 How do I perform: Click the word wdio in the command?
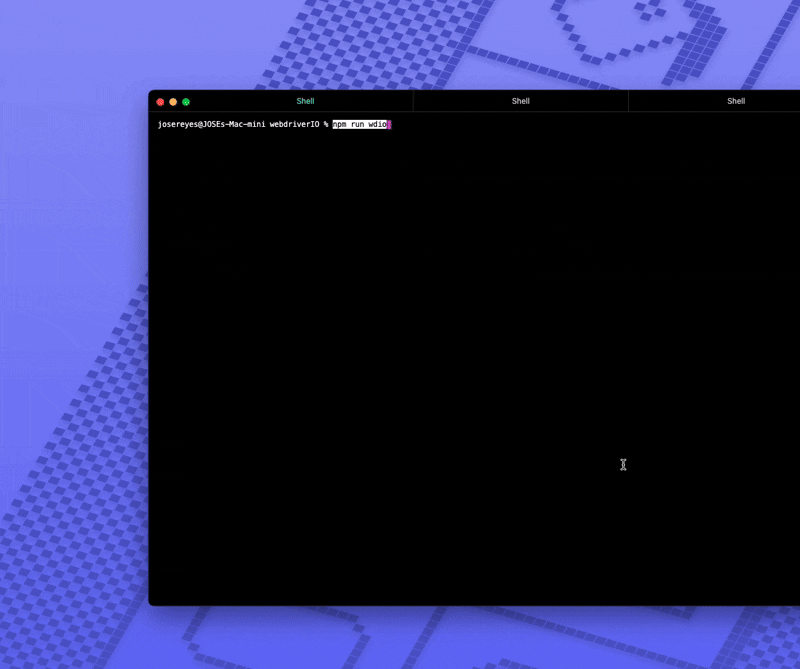(x=376, y=125)
